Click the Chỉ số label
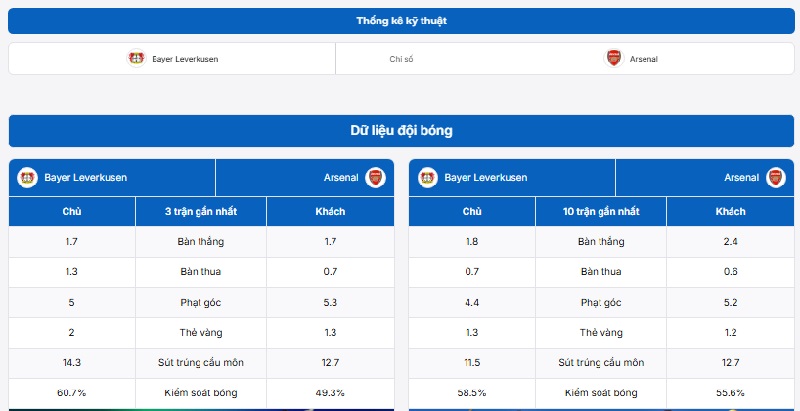The image size is (800, 411). 401,59
